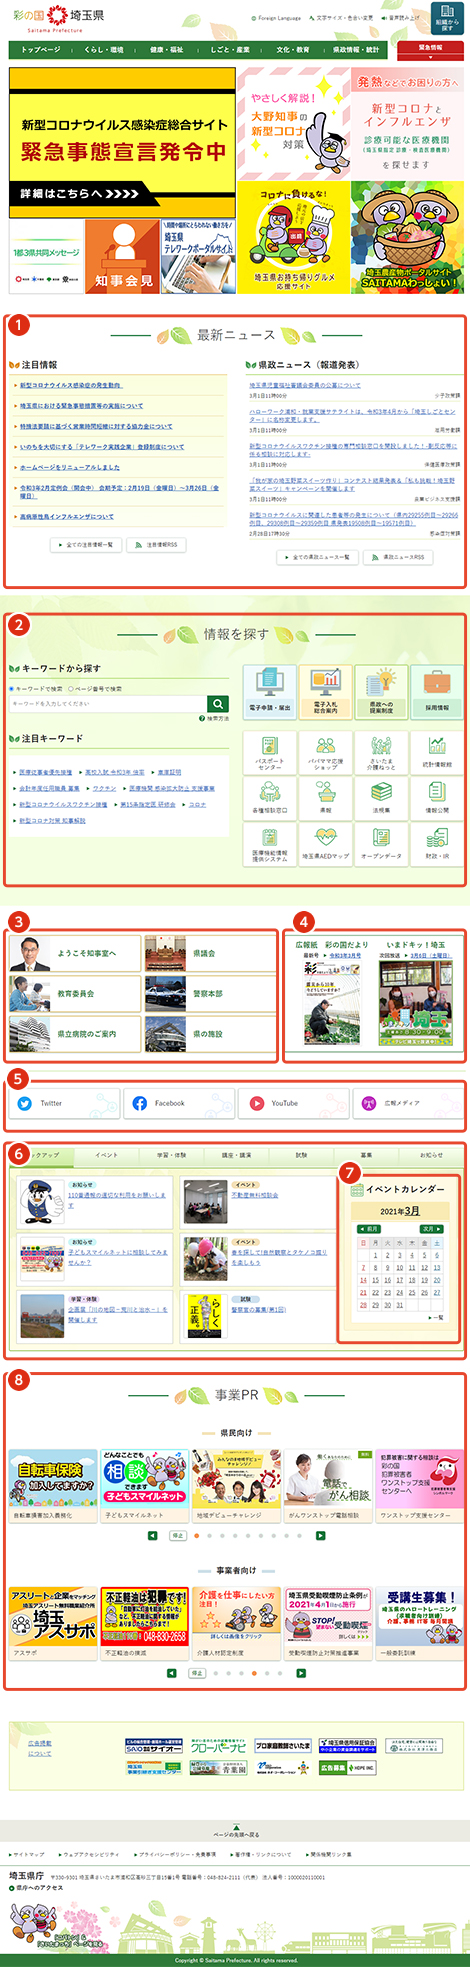Advance calendar with 次月 button

(x=431, y=1229)
